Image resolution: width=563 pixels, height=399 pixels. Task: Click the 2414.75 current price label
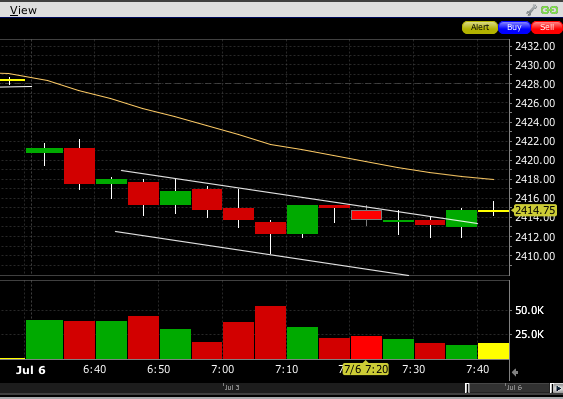[535, 210]
